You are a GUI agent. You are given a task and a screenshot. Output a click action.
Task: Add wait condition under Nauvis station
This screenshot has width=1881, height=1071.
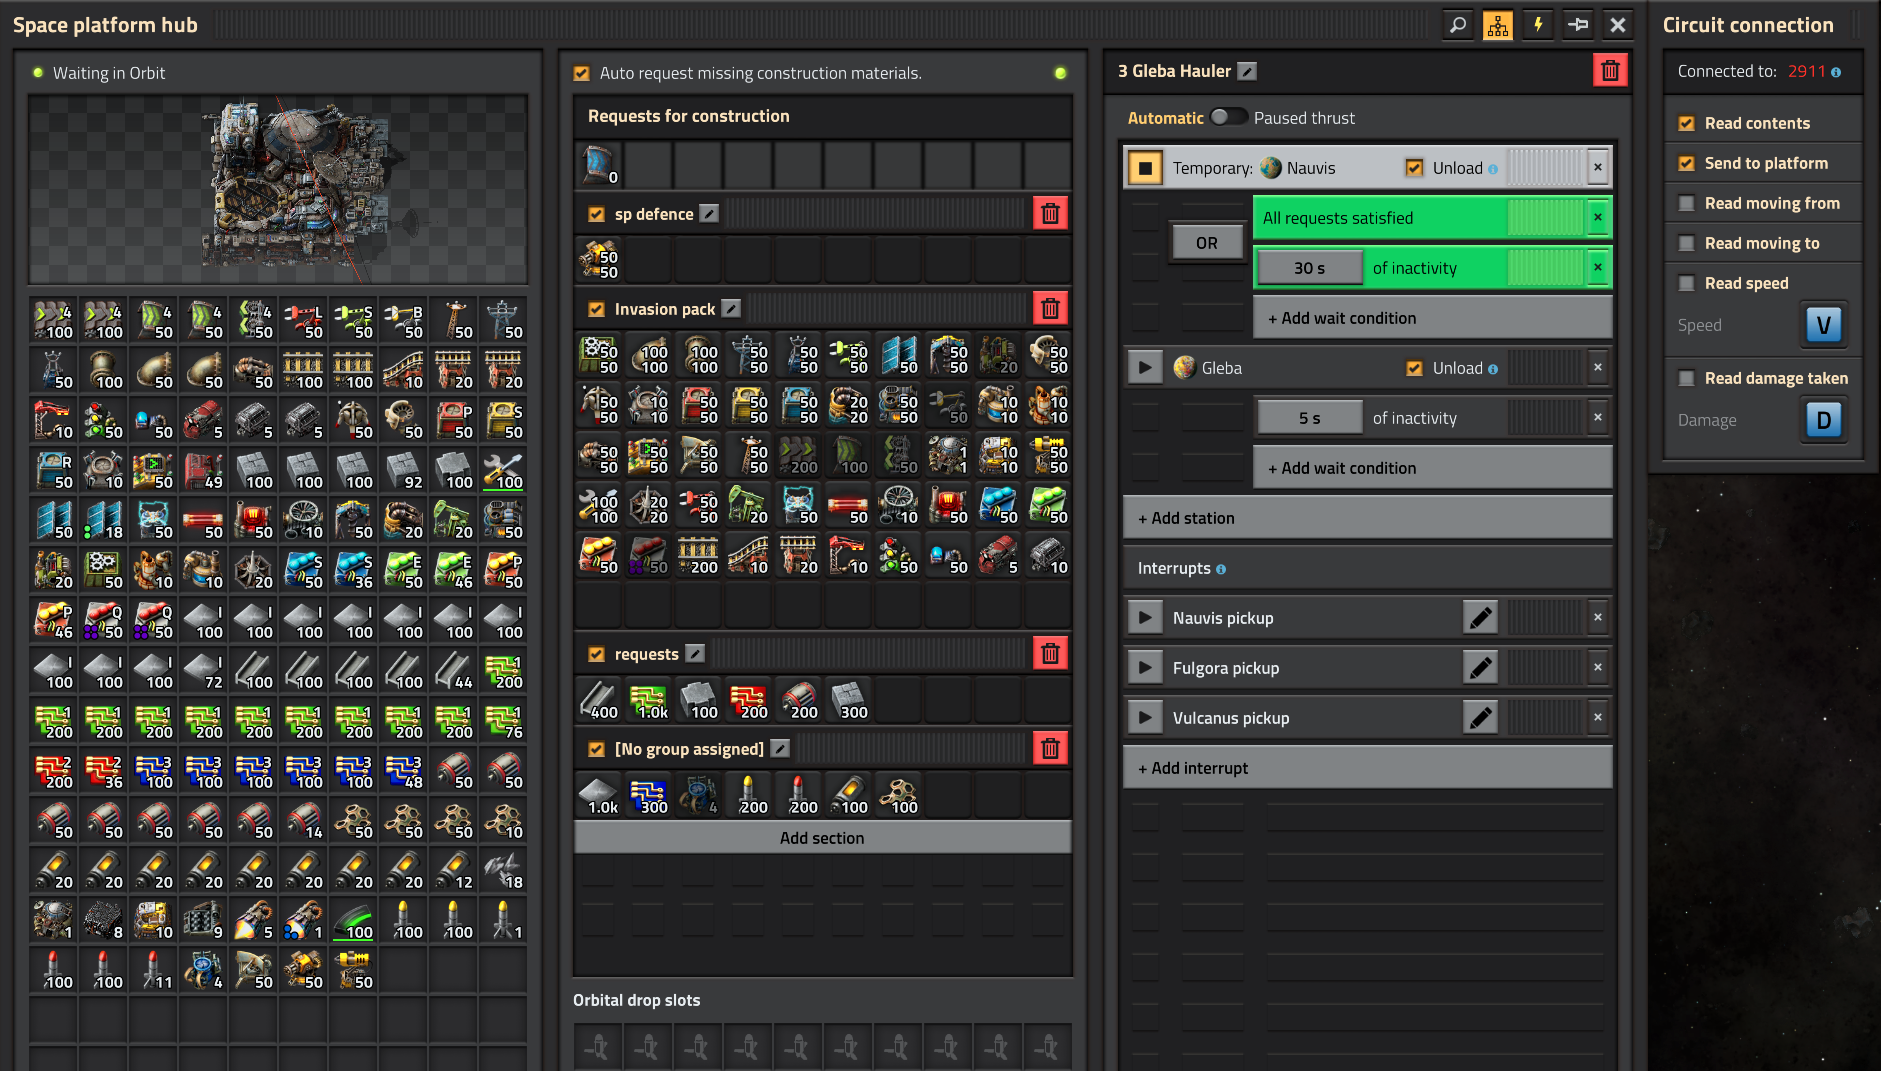[x=1432, y=318]
